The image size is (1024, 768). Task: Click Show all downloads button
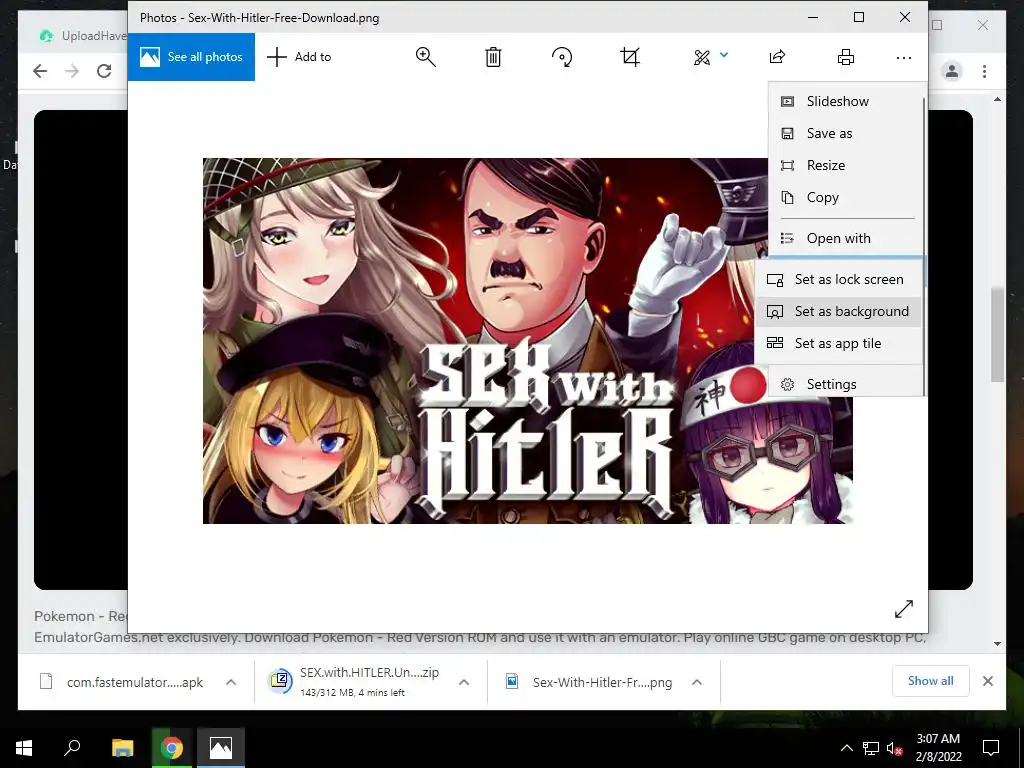[x=931, y=680]
